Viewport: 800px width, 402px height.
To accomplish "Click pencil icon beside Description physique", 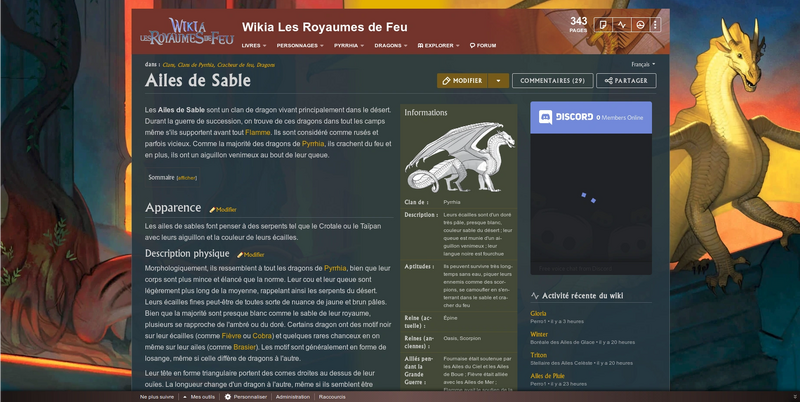I will 240,255.
